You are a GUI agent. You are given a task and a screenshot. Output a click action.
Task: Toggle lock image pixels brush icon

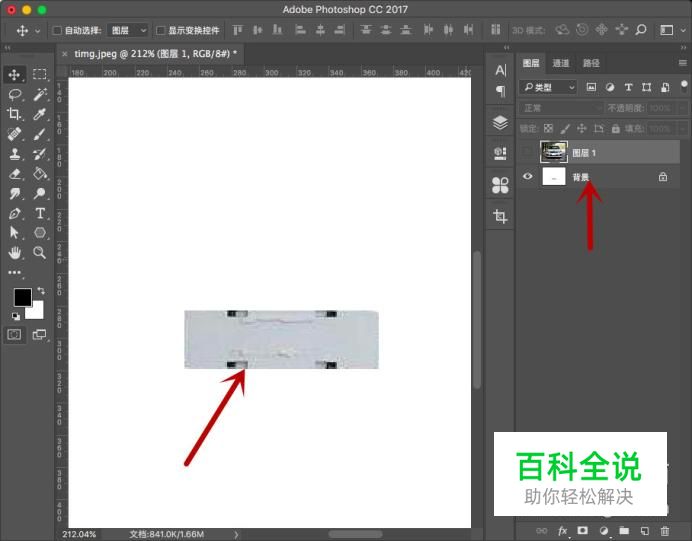coord(565,128)
